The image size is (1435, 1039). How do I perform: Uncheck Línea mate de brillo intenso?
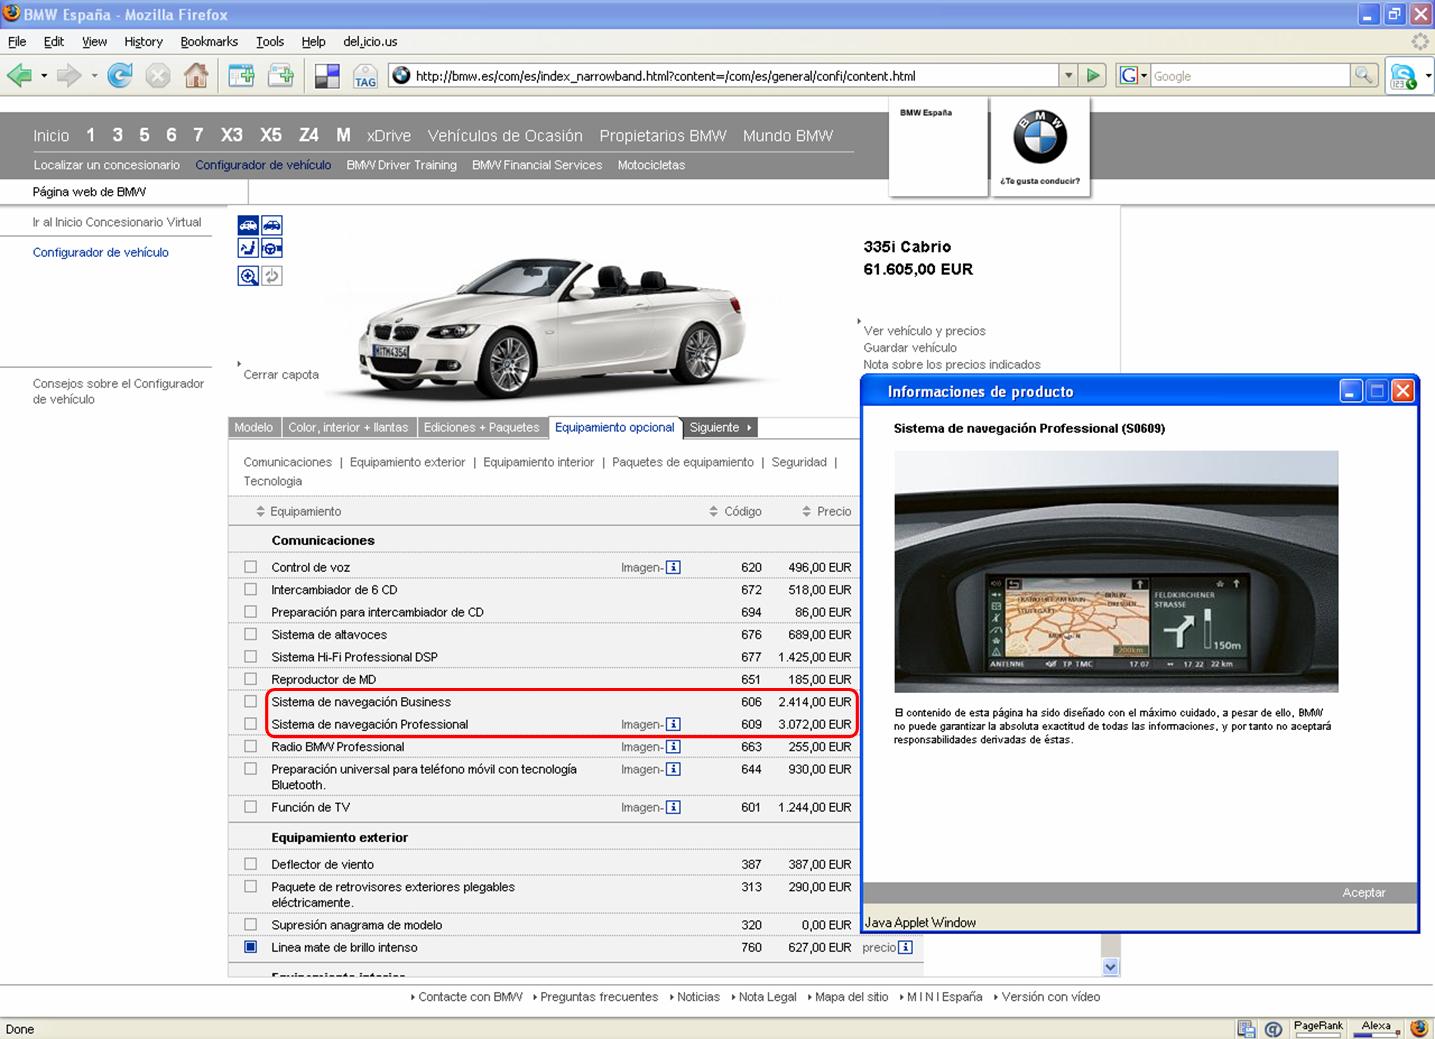coord(251,947)
